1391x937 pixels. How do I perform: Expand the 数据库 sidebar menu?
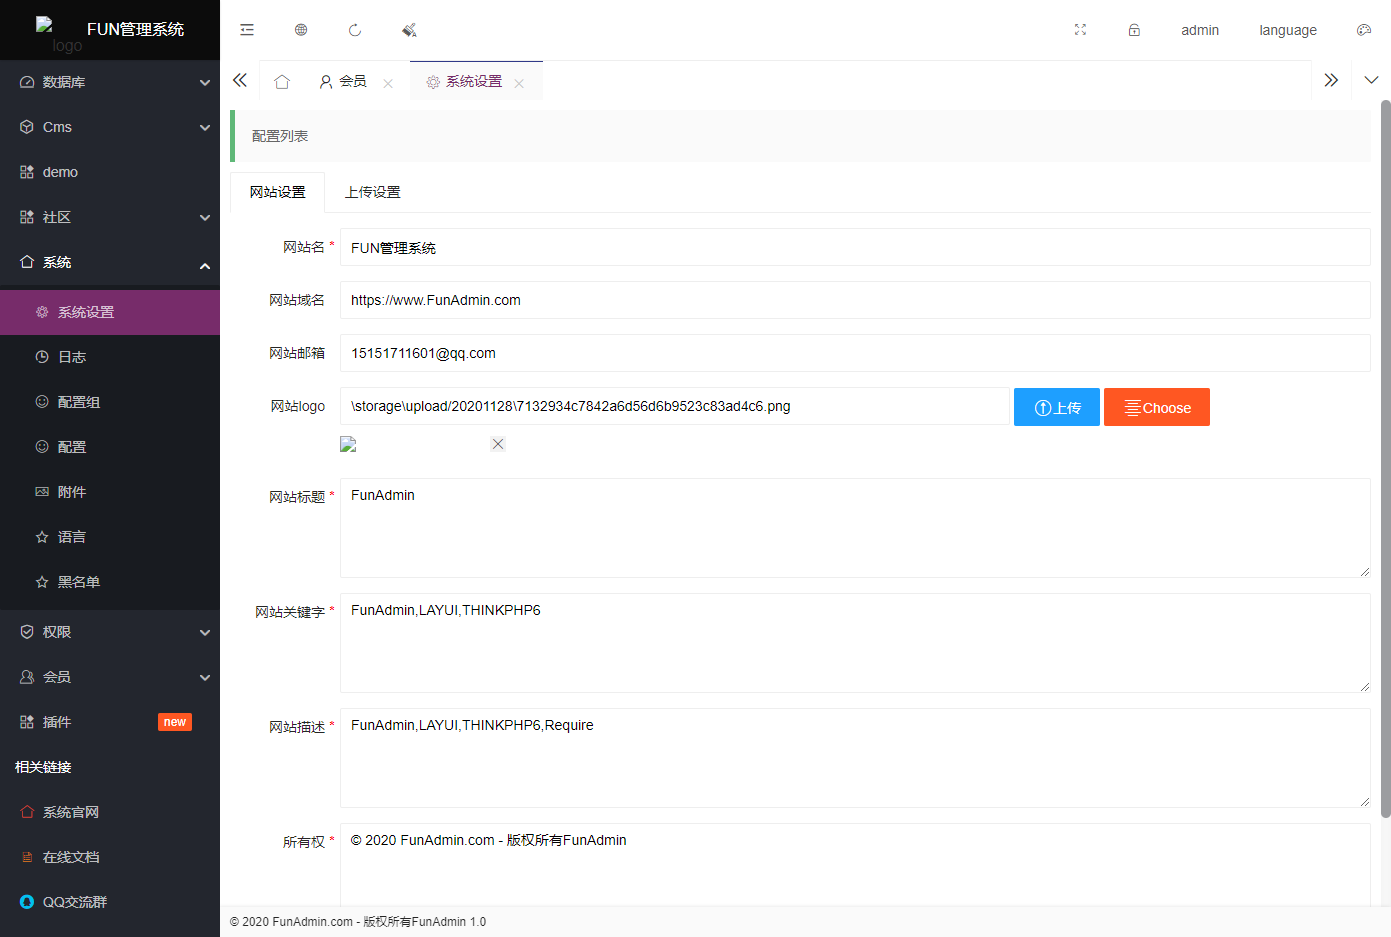click(110, 82)
